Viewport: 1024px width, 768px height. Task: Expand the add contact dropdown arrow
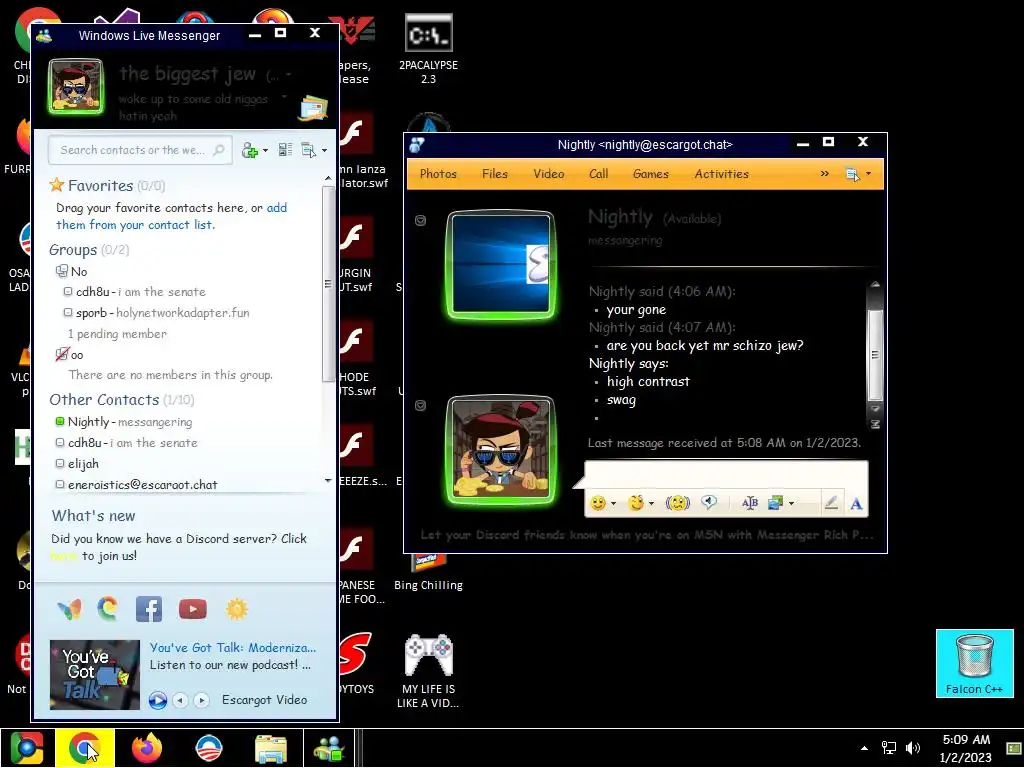point(264,151)
